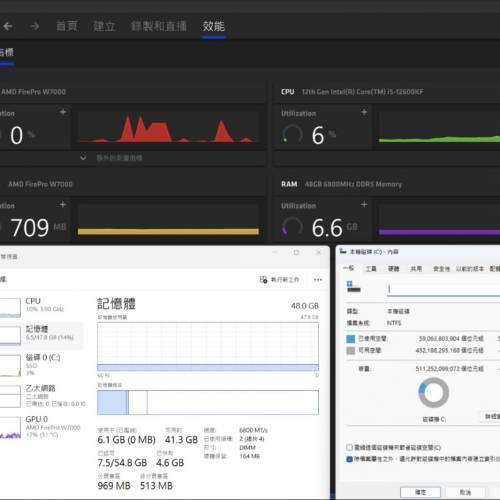The height and width of the screenshot is (500, 500).
Task: Click the 7.5/54.8 GB committed value
Action: [x=122, y=463]
